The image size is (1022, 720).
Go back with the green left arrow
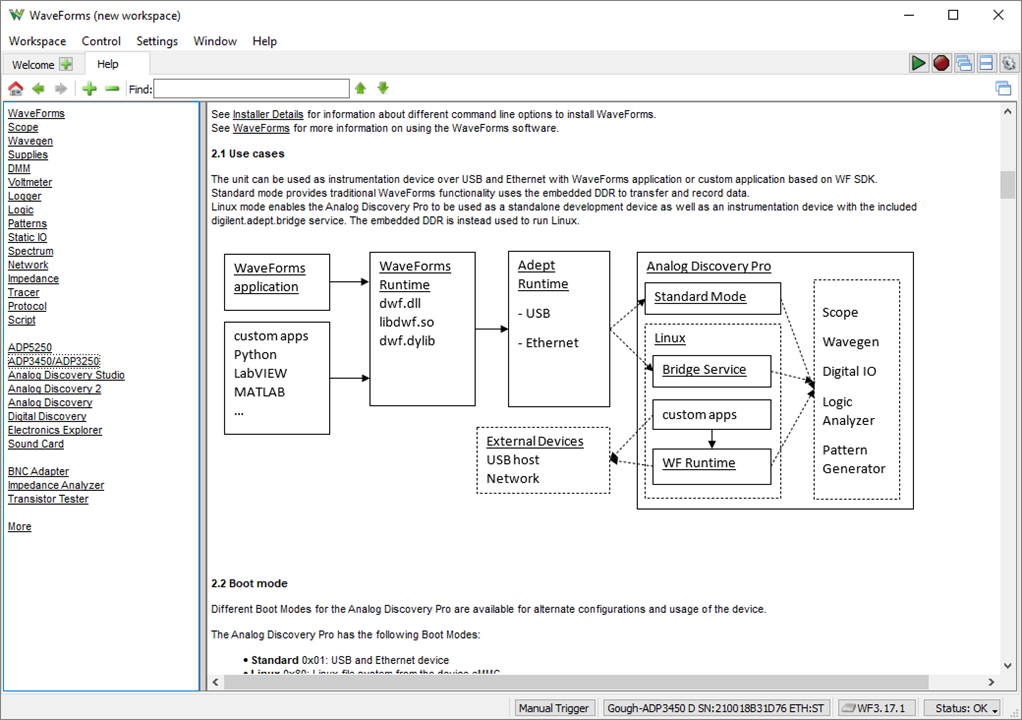point(38,89)
